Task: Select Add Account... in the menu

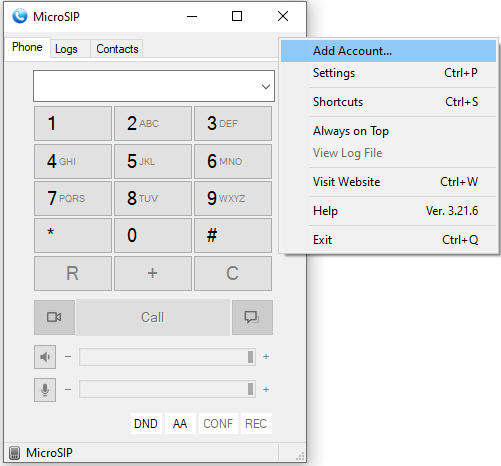Action: (x=388, y=51)
